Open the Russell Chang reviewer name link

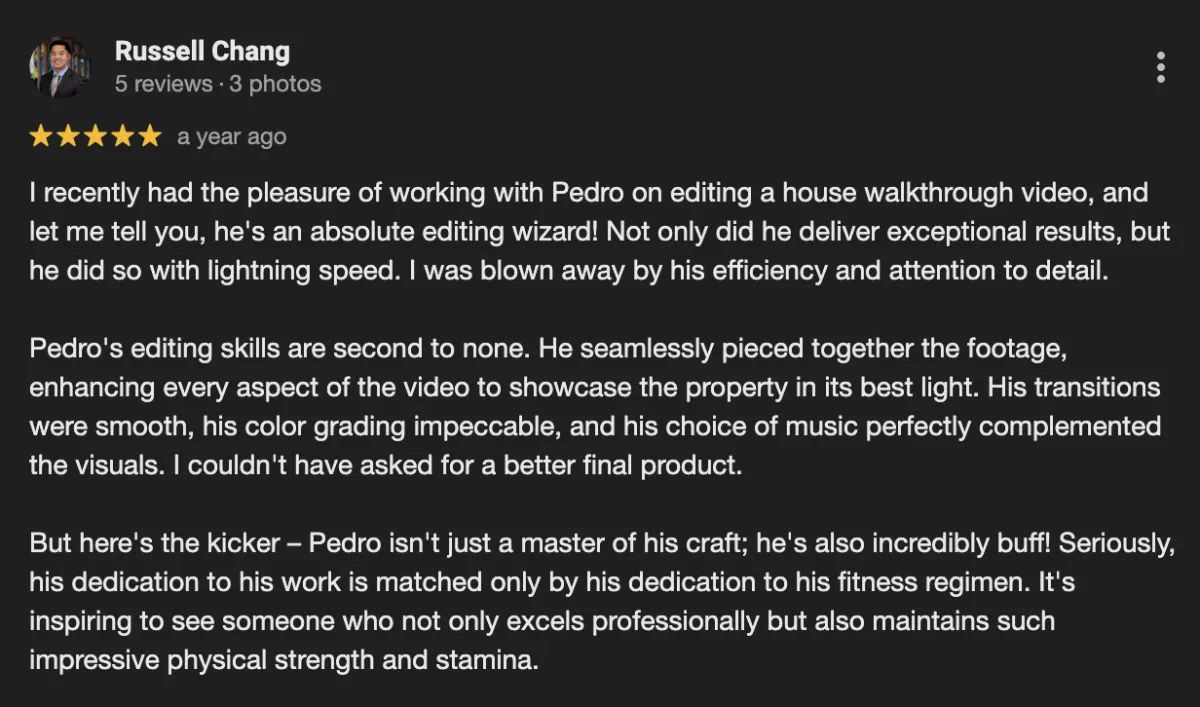point(202,51)
